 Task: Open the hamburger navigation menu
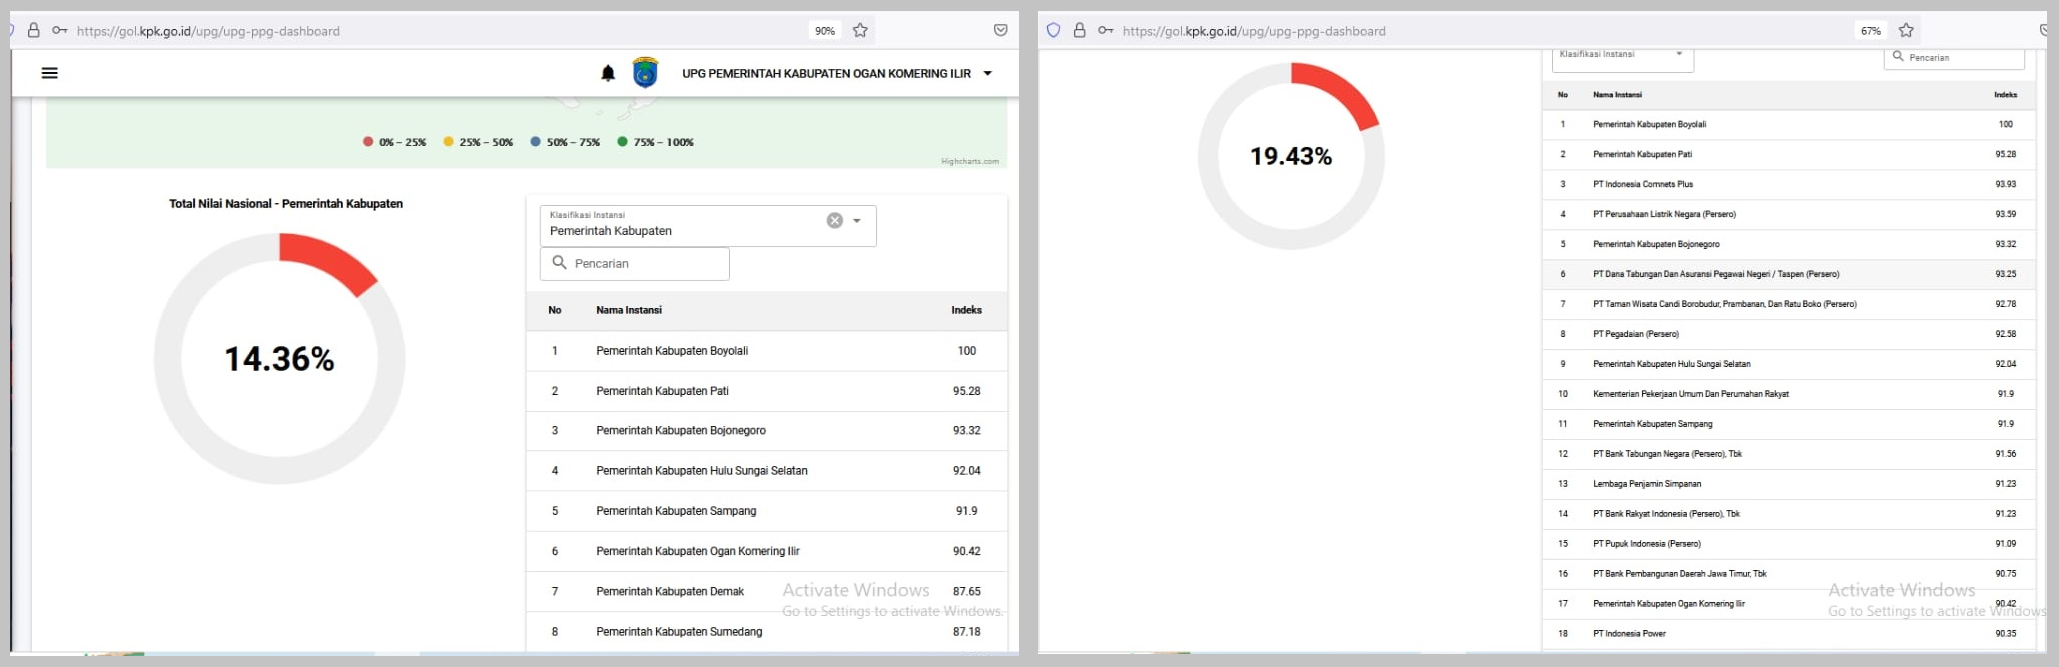[49, 73]
